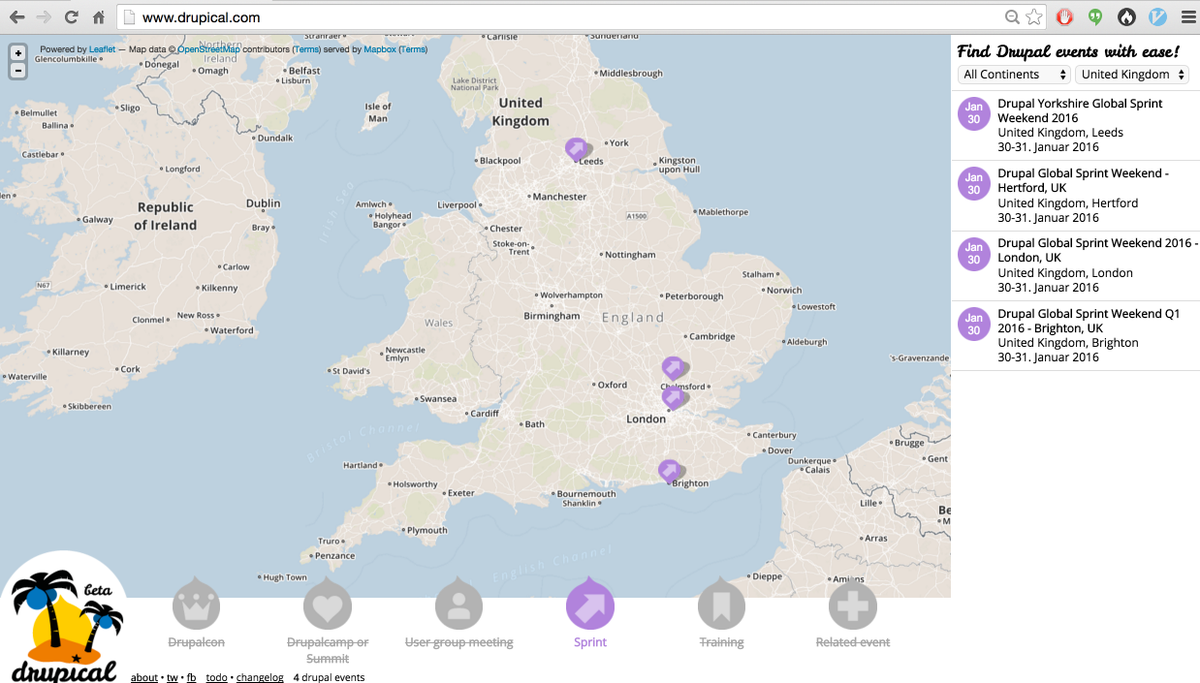Click the Jan 30 badge for Hertford event
This screenshot has width=1200, height=683.
click(x=974, y=183)
